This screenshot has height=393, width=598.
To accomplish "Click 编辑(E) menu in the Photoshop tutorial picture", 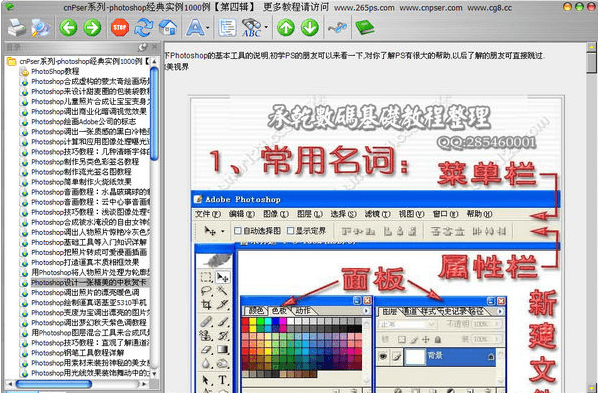I will tap(242, 214).
